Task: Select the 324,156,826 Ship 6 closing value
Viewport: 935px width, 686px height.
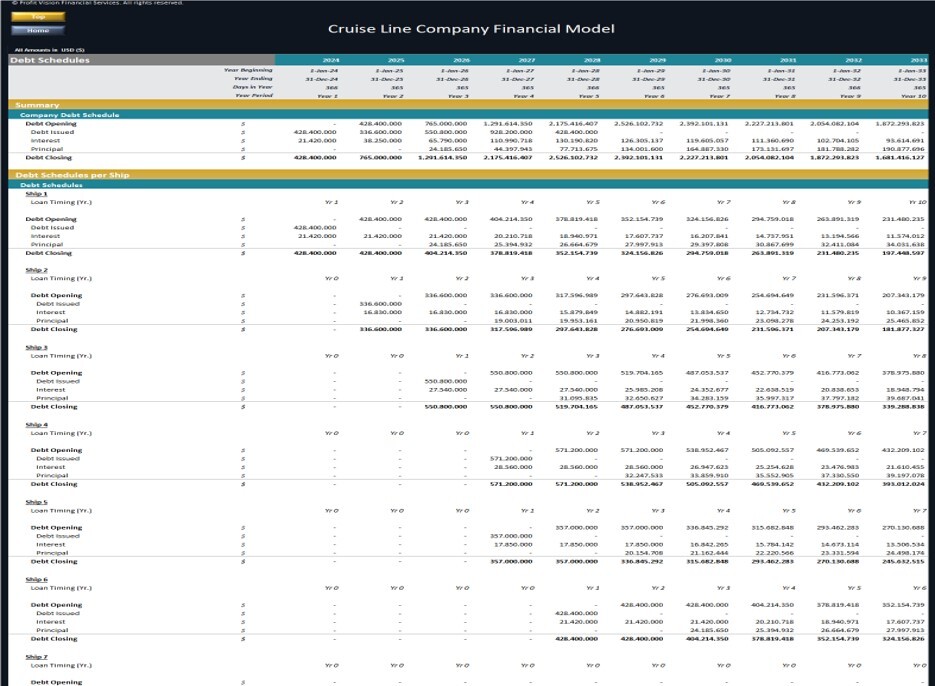Action: 903,639
